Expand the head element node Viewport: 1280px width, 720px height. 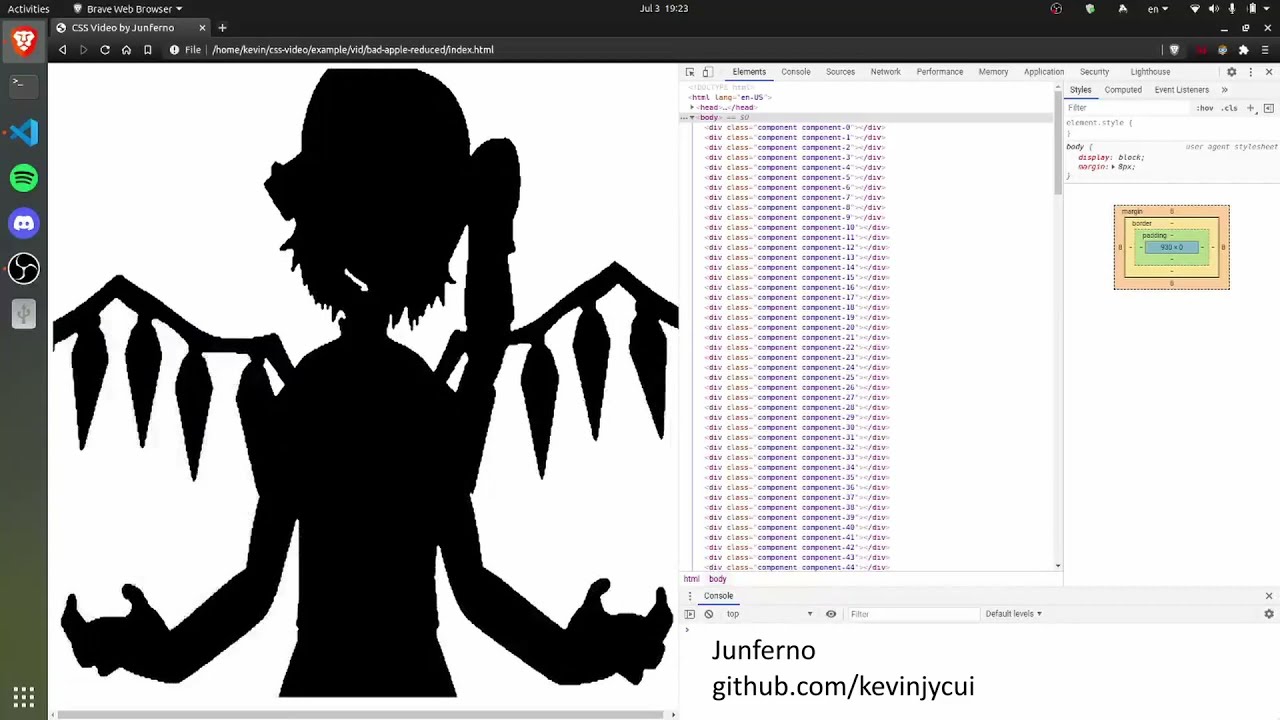(x=692, y=107)
